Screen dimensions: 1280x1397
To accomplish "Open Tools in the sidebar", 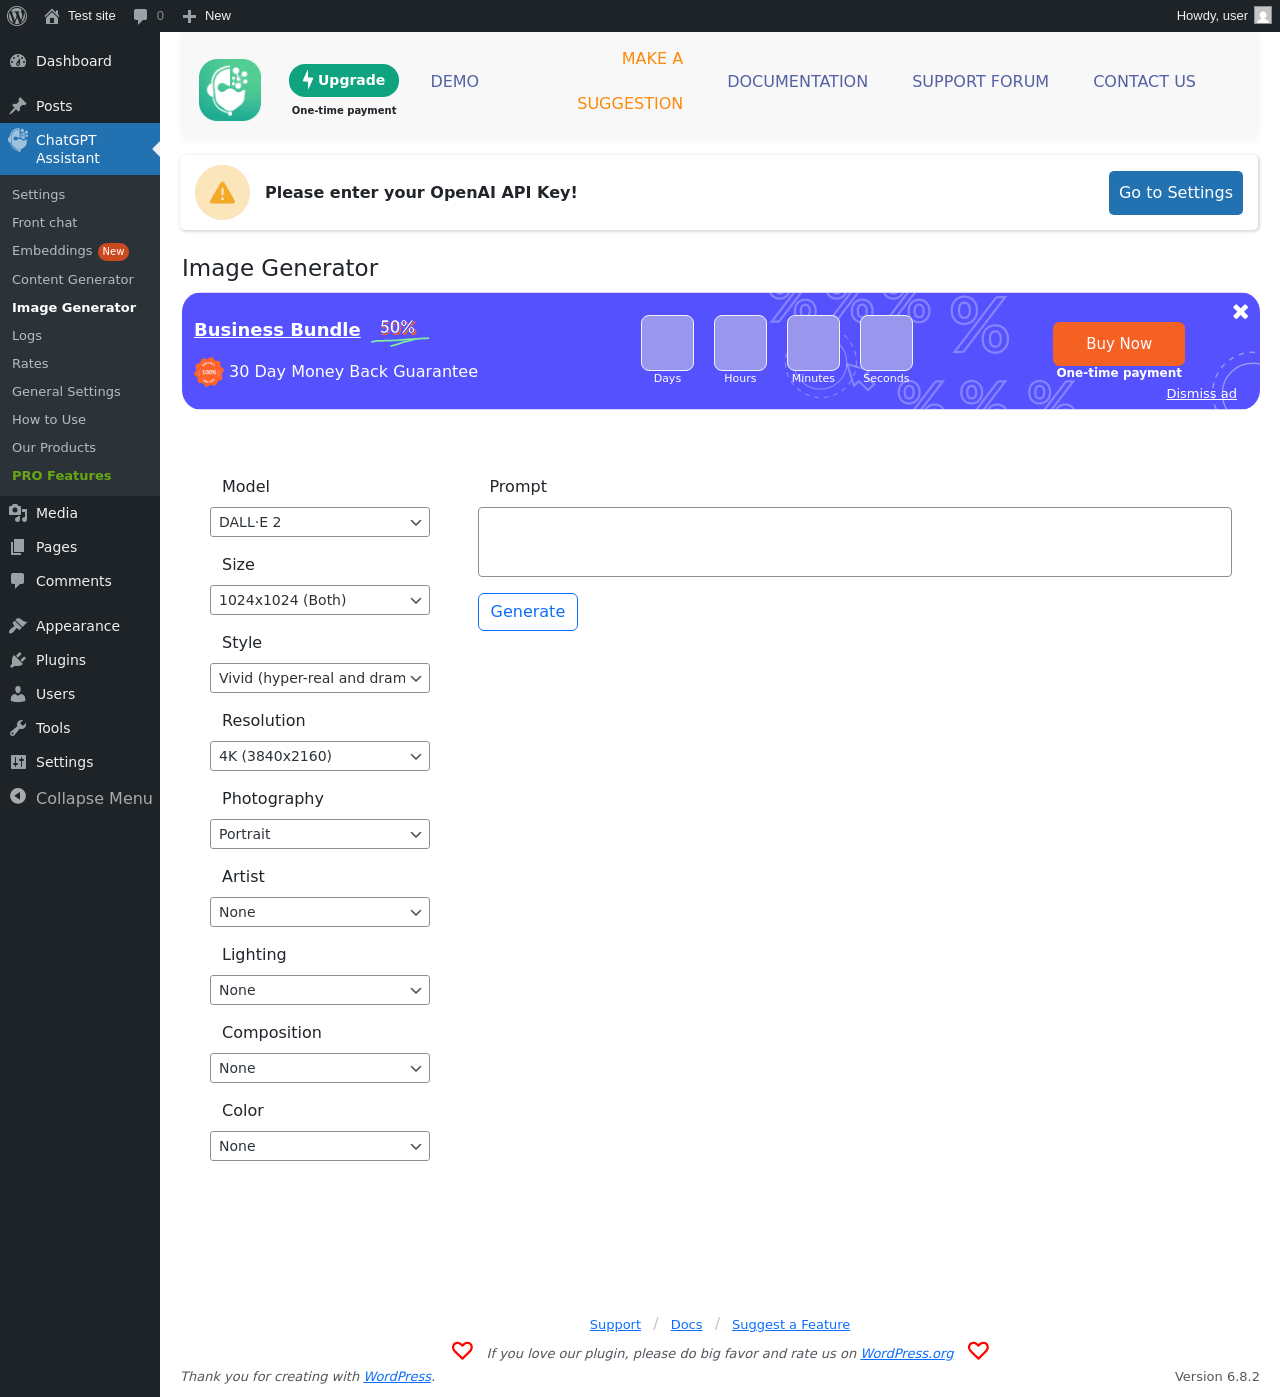I will [80, 728].
